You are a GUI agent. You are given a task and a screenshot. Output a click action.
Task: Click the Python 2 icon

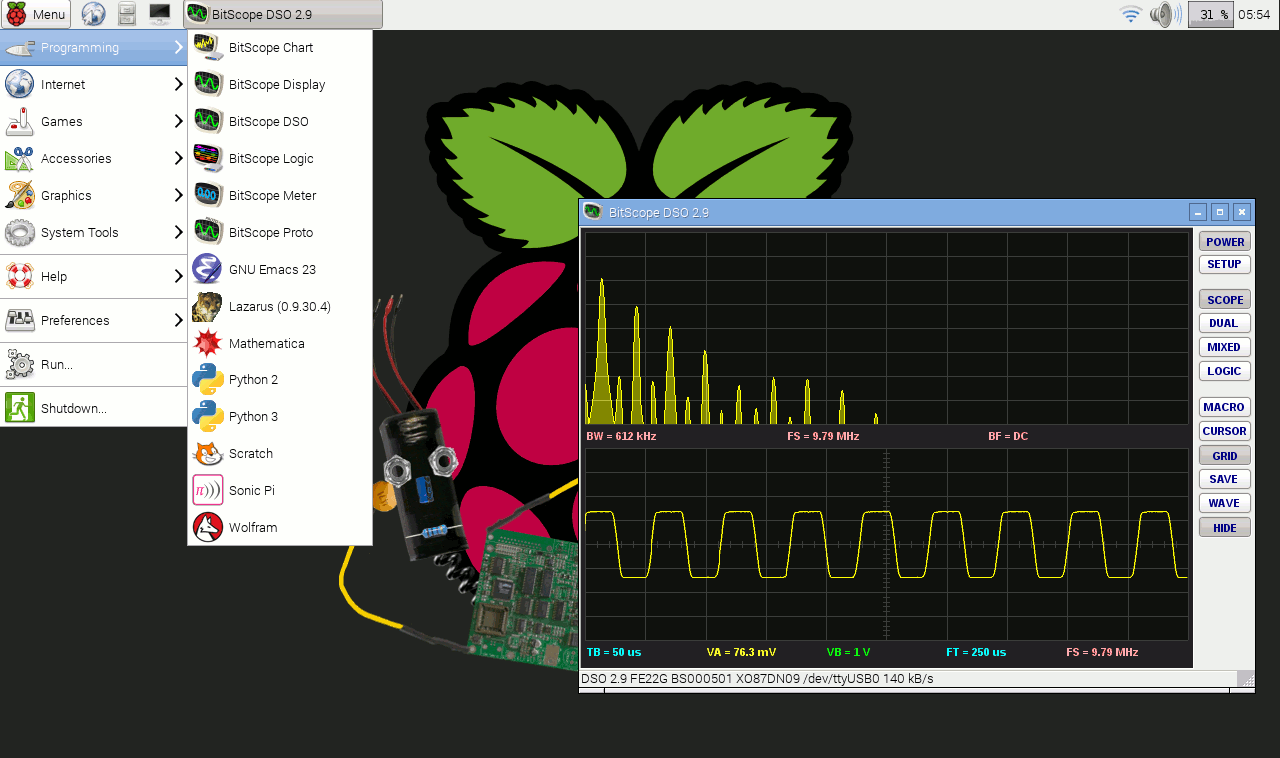[208, 379]
